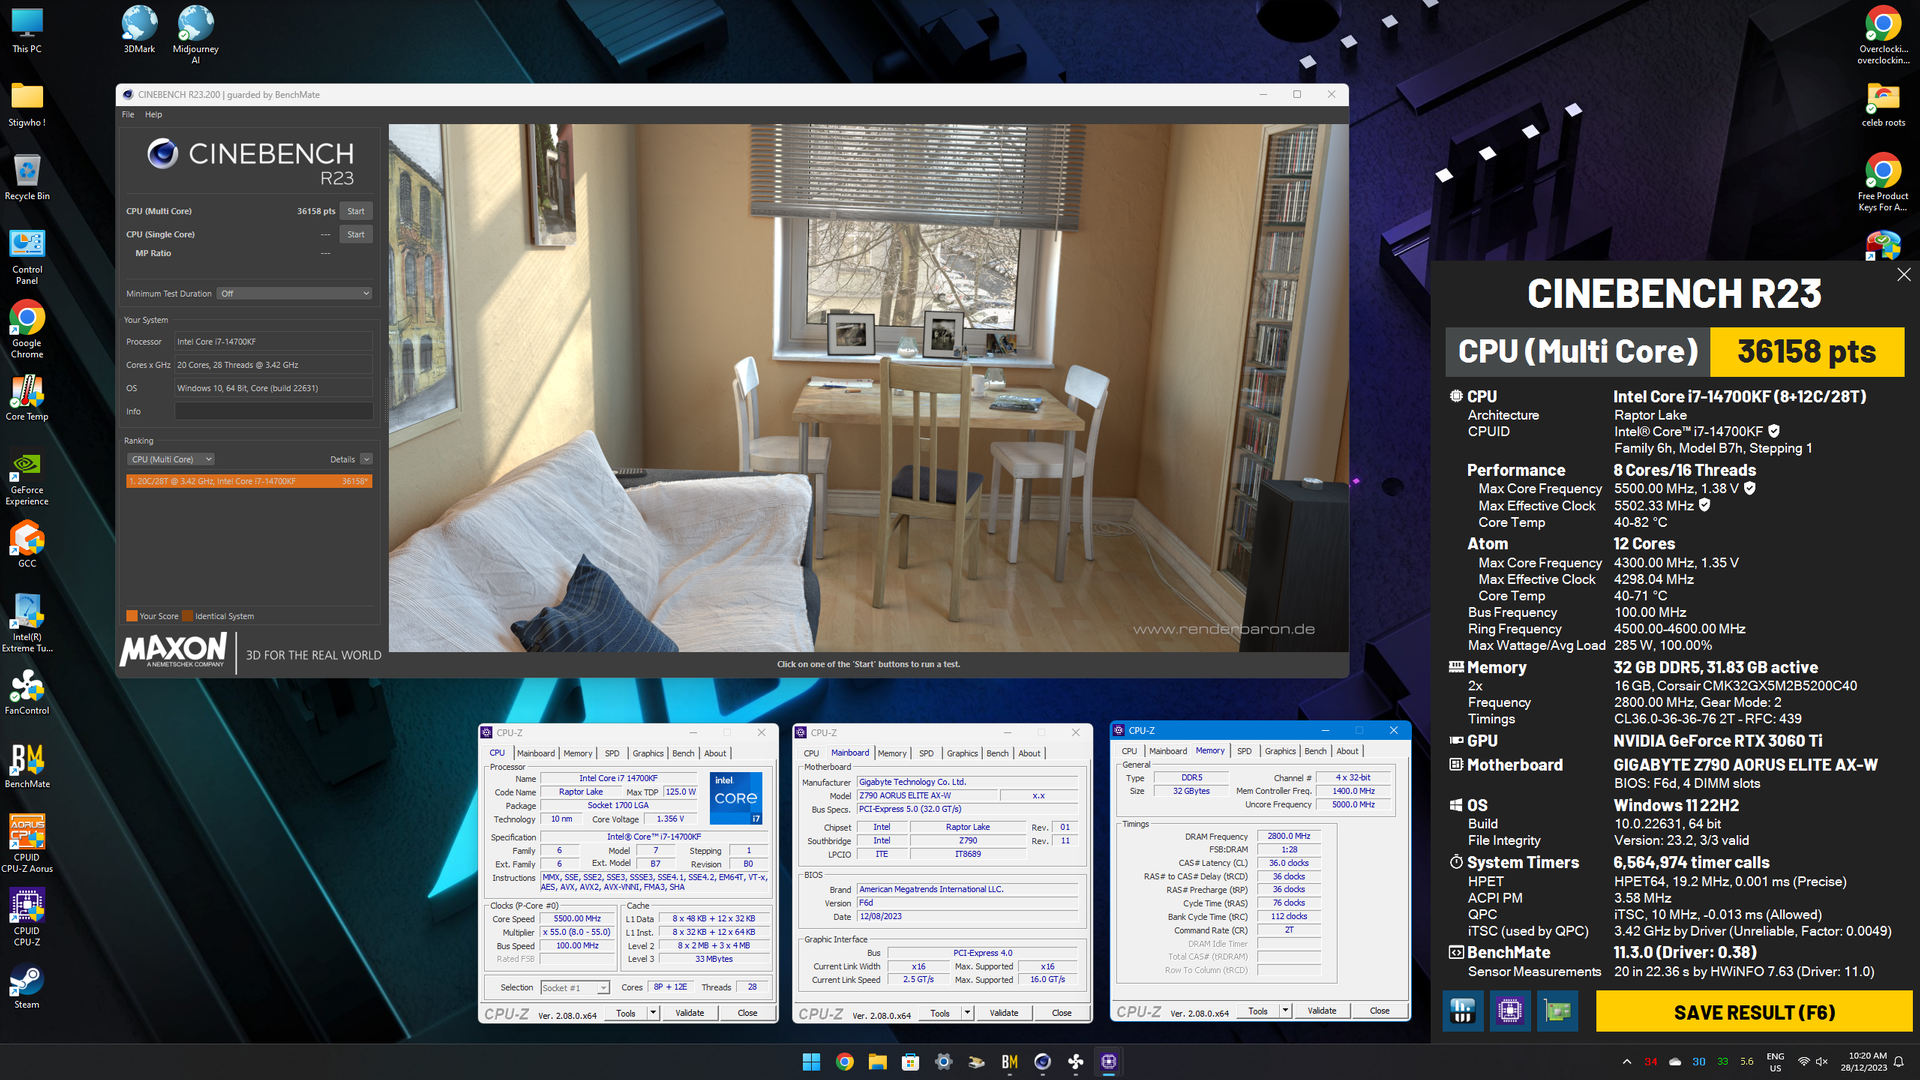This screenshot has width=1920, height=1080.
Task: Open notification bell in system tray
Action: click(1898, 1062)
